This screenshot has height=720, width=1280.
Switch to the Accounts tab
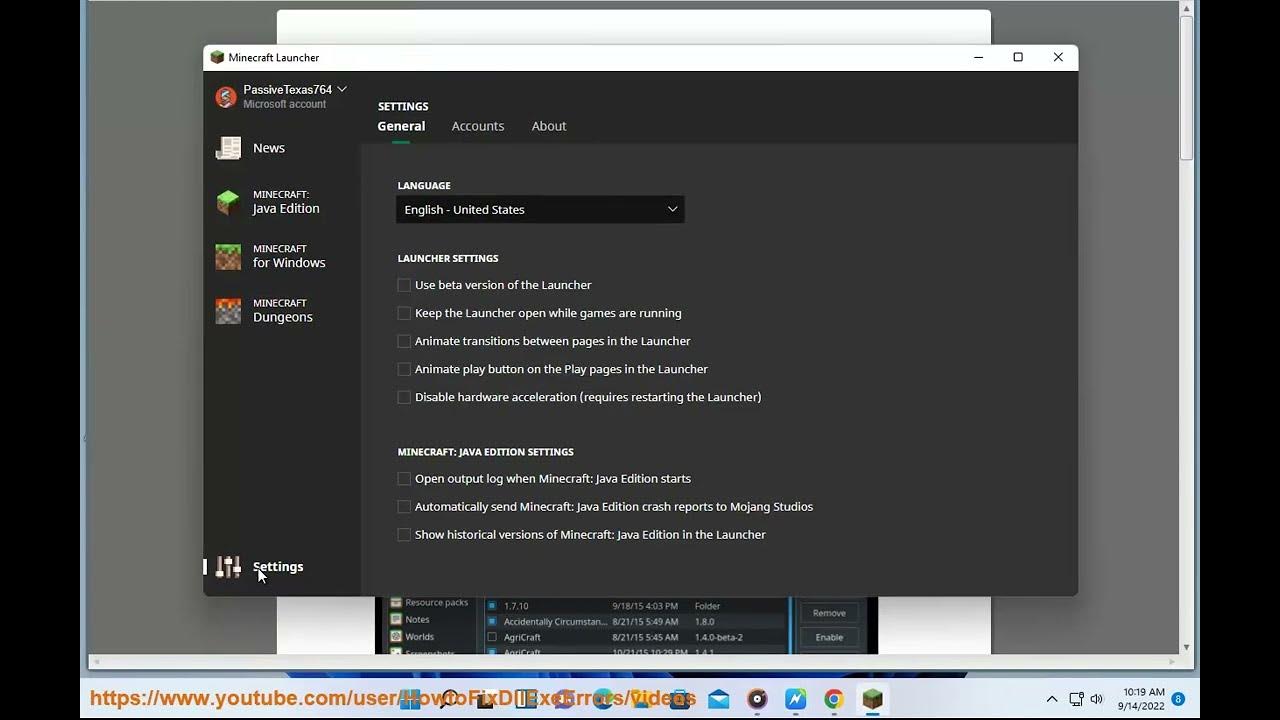click(477, 126)
